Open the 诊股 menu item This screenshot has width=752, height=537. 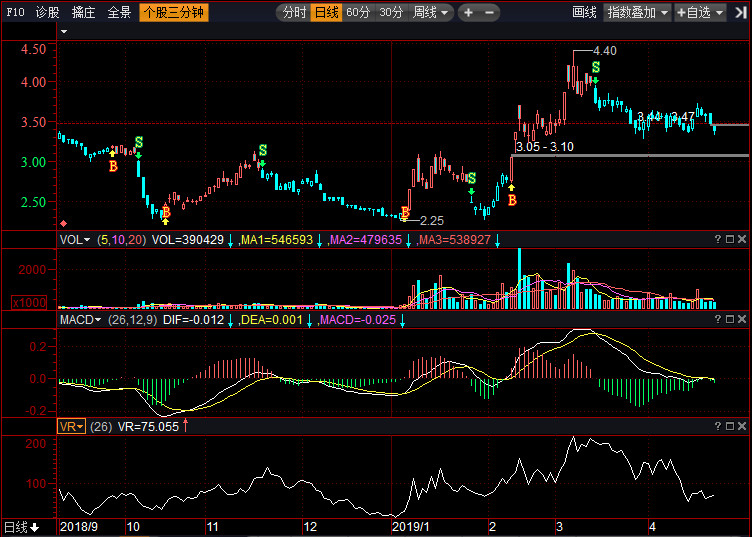47,12
